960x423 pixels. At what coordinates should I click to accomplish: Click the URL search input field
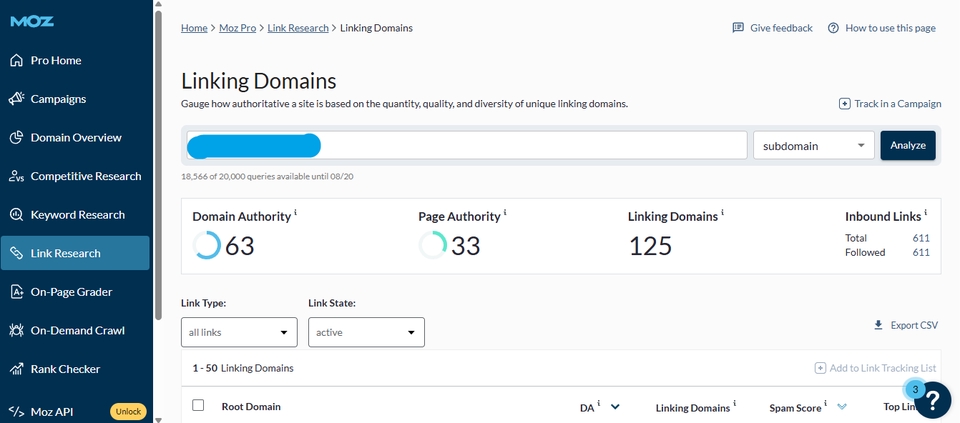(x=467, y=146)
